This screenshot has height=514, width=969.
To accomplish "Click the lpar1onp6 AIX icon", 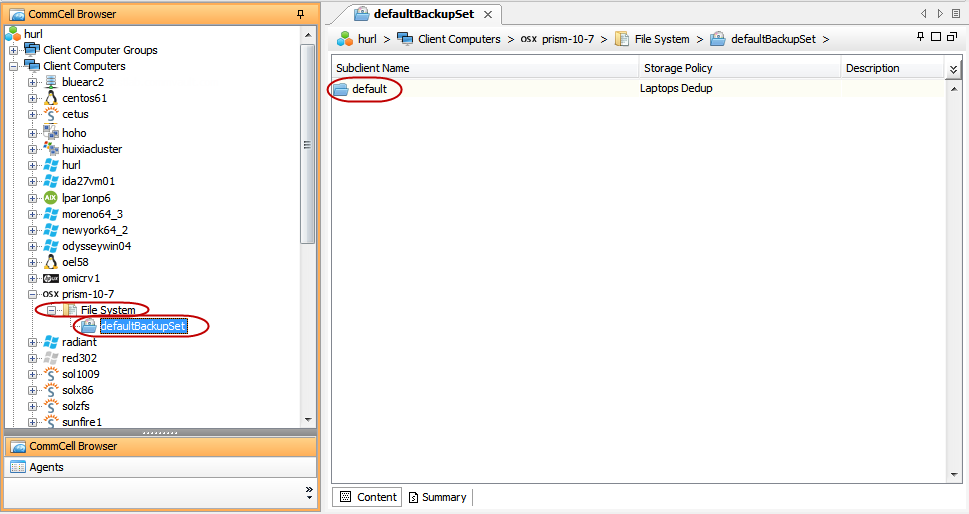I will click(x=52, y=198).
